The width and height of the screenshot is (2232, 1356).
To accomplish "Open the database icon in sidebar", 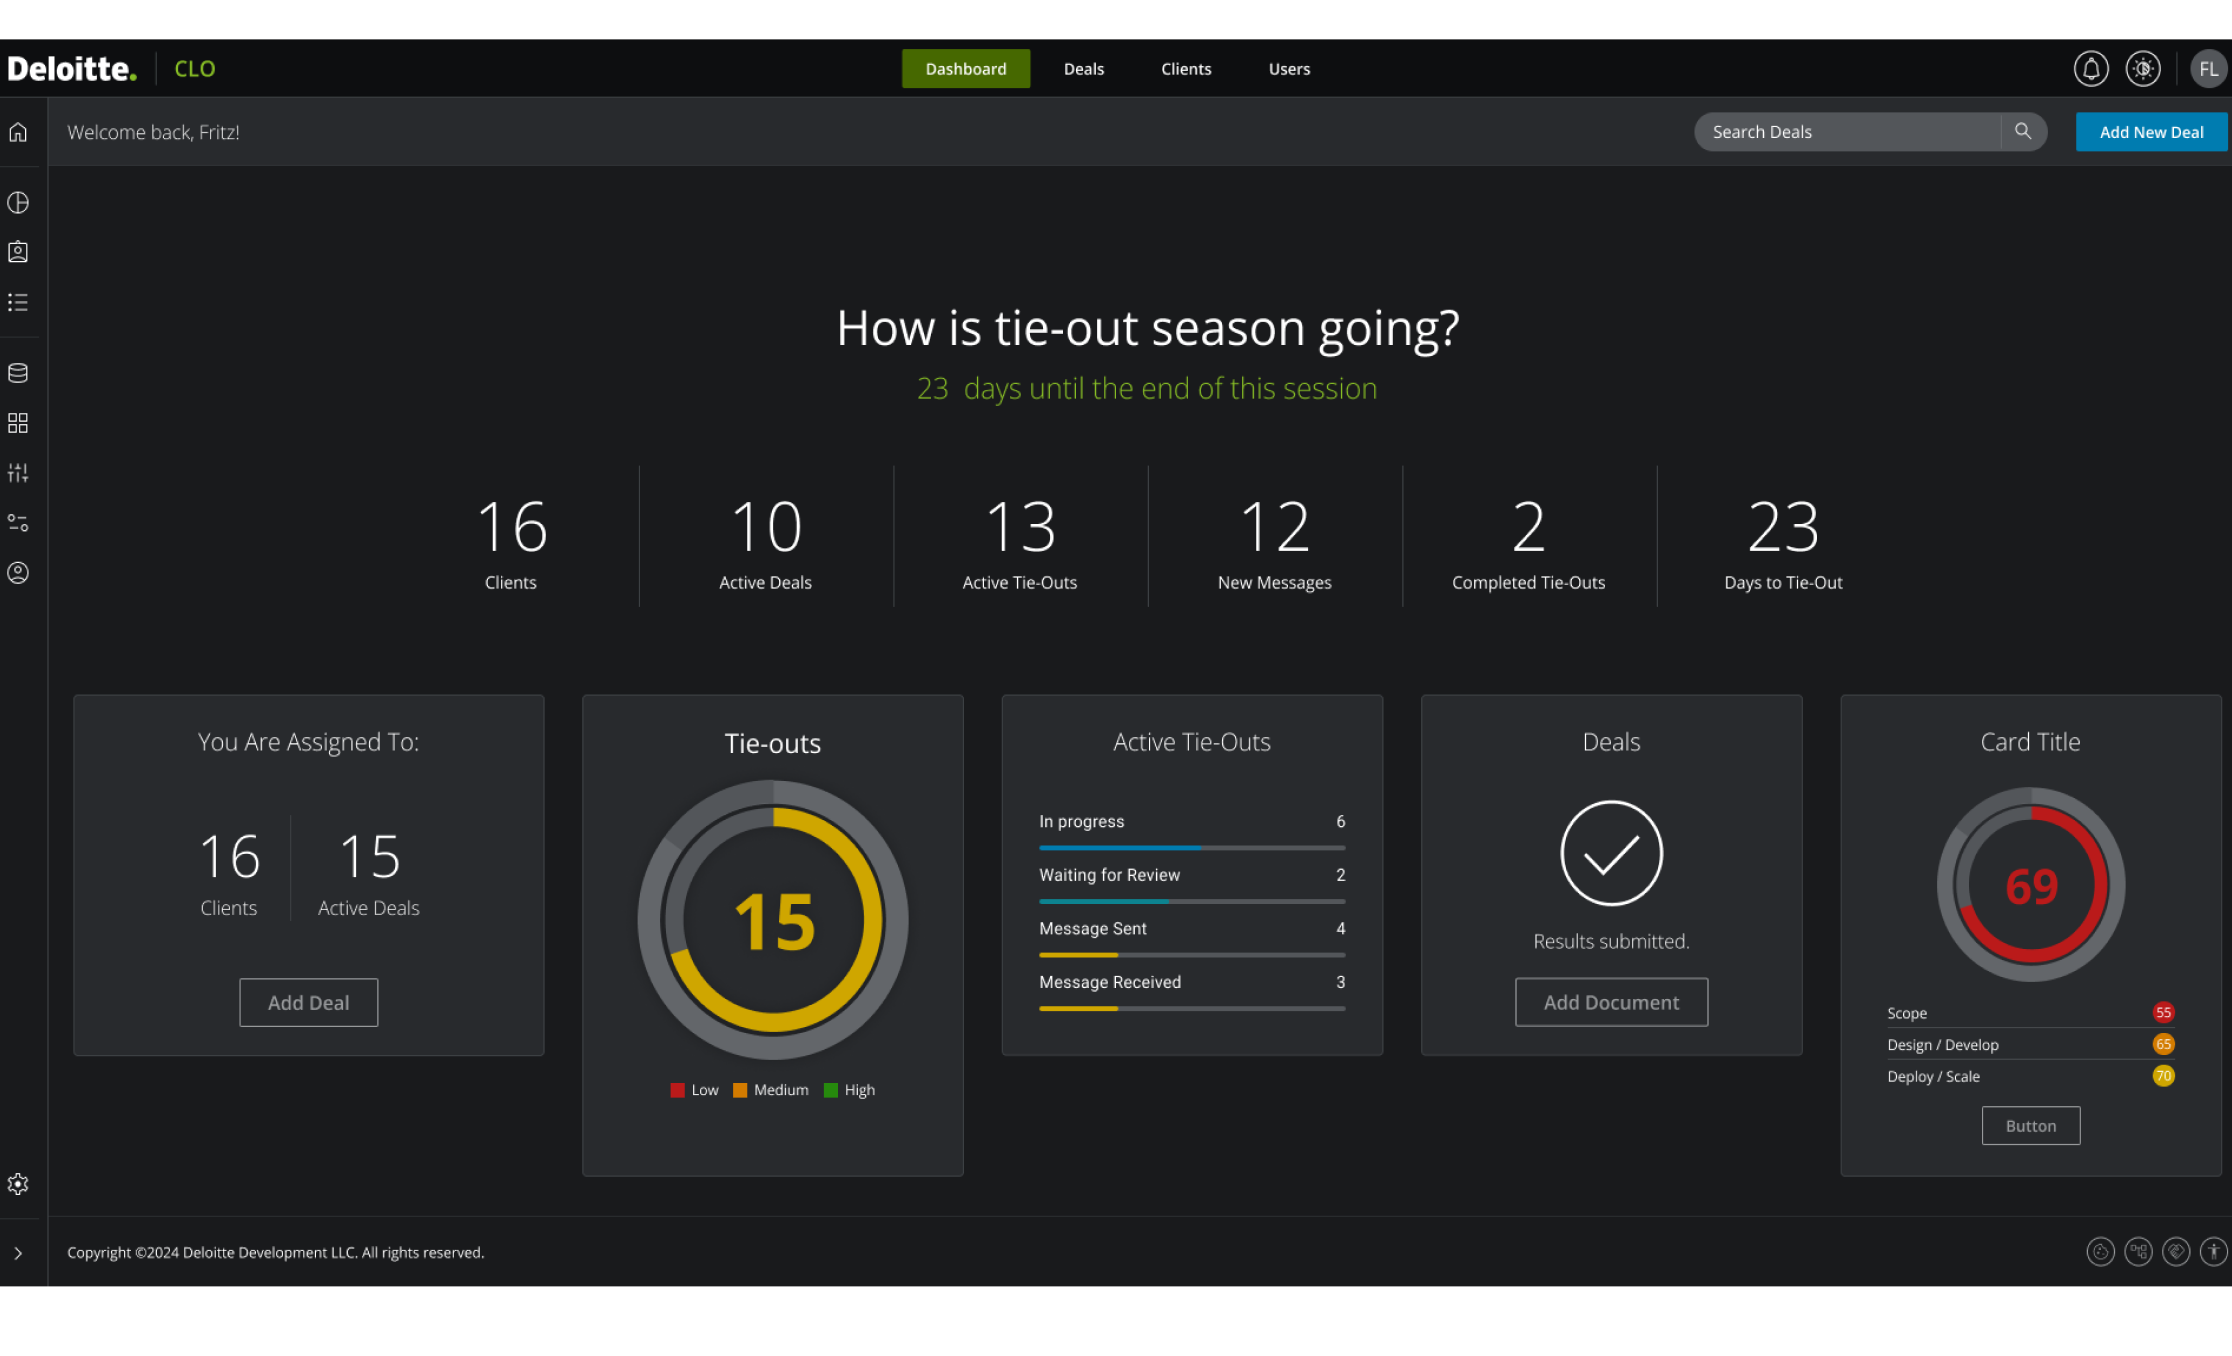I will pos(18,372).
